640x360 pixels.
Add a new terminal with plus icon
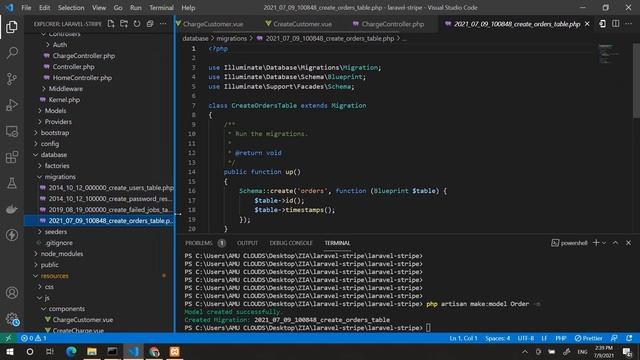[x=596, y=242]
